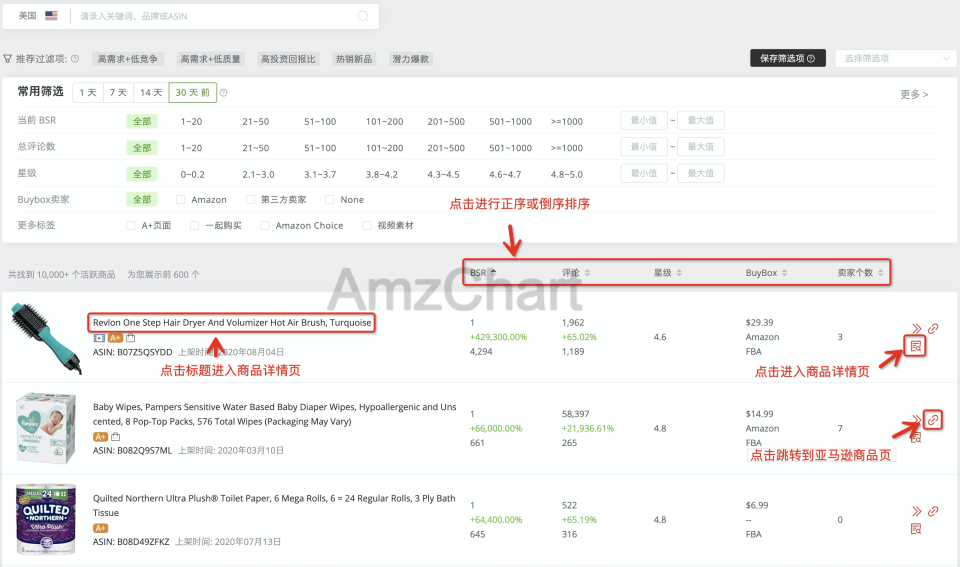Click help icon next to 30 天 前
Image resolution: width=960 pixels, height=567 pixels.
(x=223, y=92)
